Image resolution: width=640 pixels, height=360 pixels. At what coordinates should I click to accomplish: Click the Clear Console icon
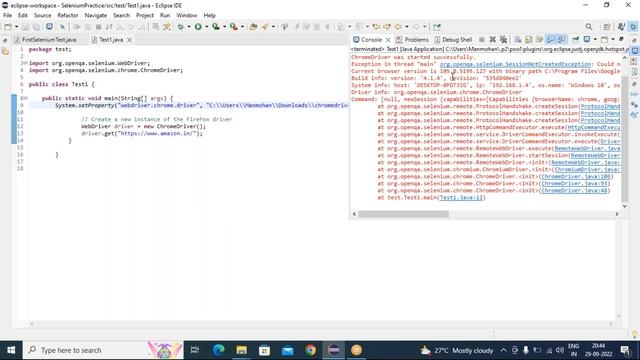(x=518, y=40)
